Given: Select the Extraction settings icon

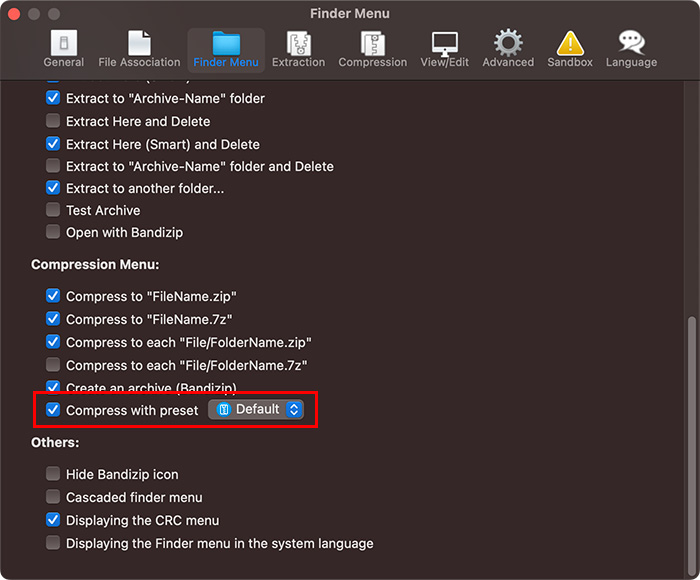Looking at the screenshot, I should (x=298, y=49).
